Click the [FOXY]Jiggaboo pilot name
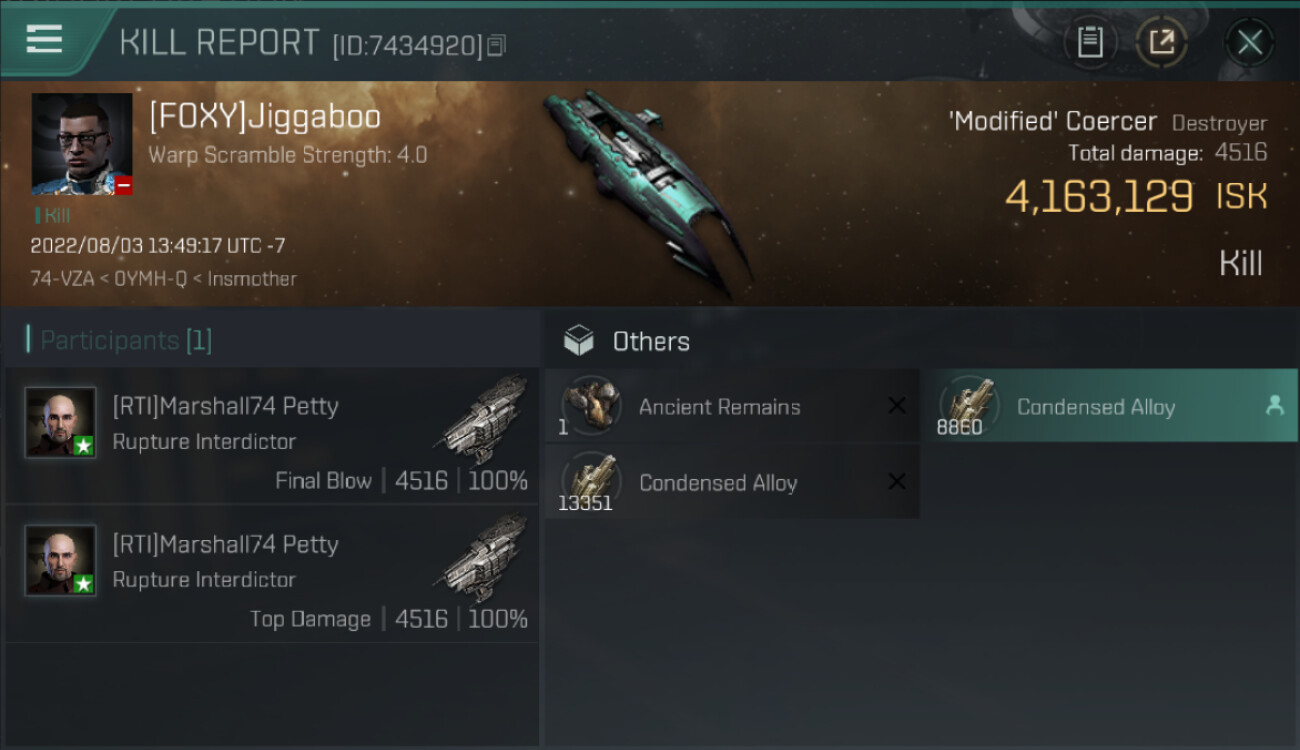The width and height of the screenshot is (1300, 750). point(265,117)
